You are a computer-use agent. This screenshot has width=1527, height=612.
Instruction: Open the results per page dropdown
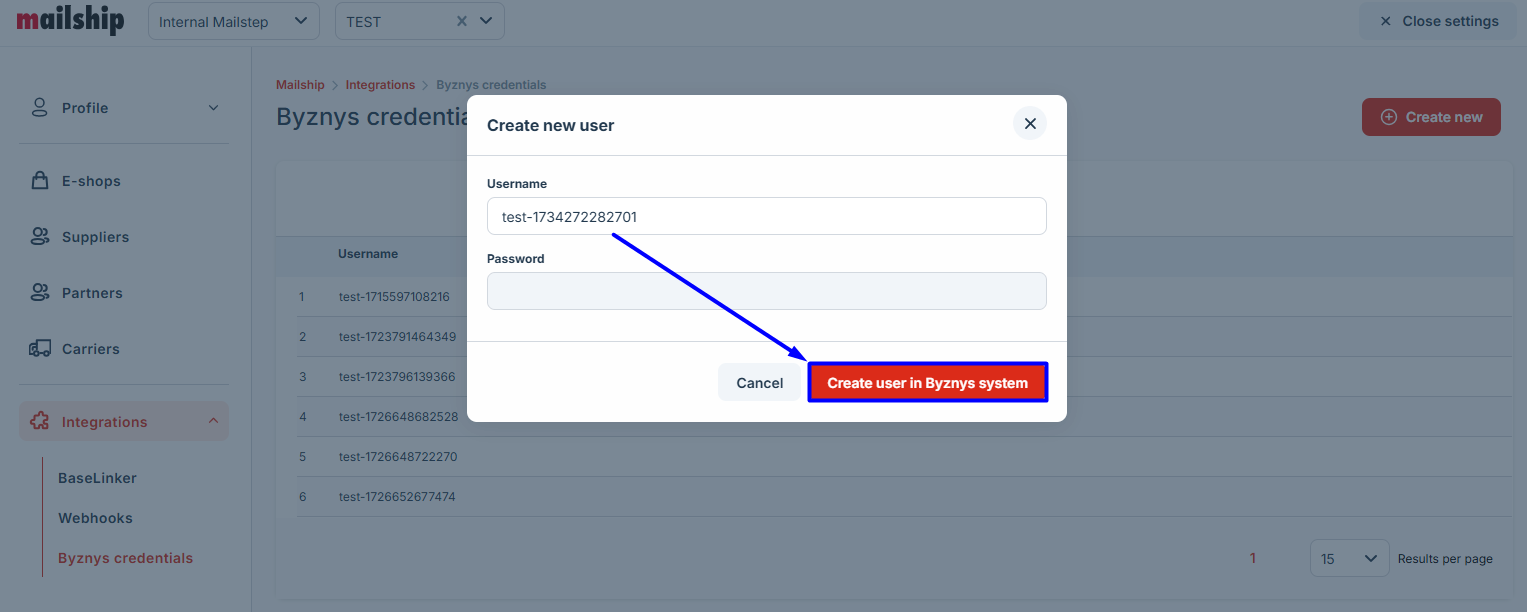tap(1349, 559)
